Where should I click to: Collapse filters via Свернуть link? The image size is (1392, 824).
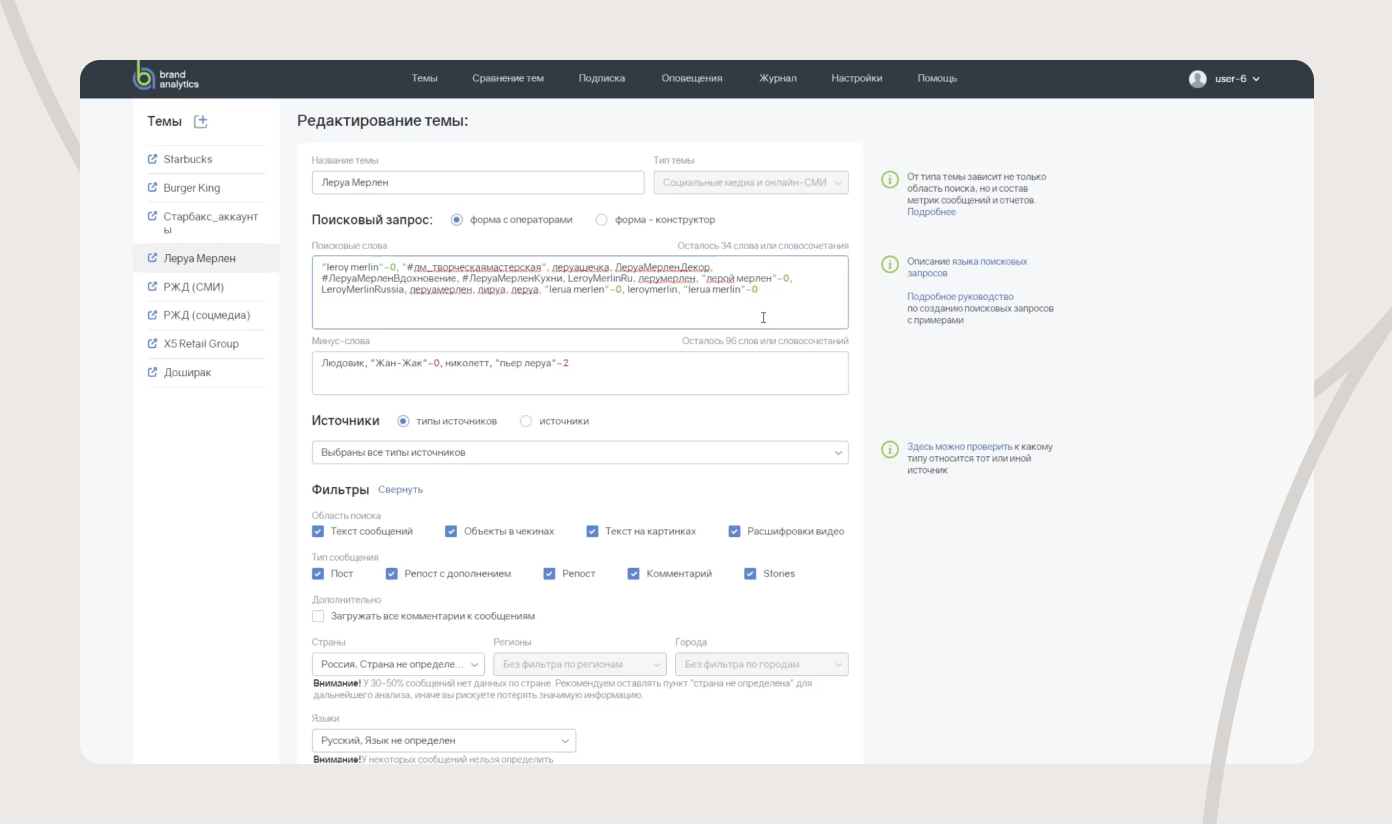point(400,490)
